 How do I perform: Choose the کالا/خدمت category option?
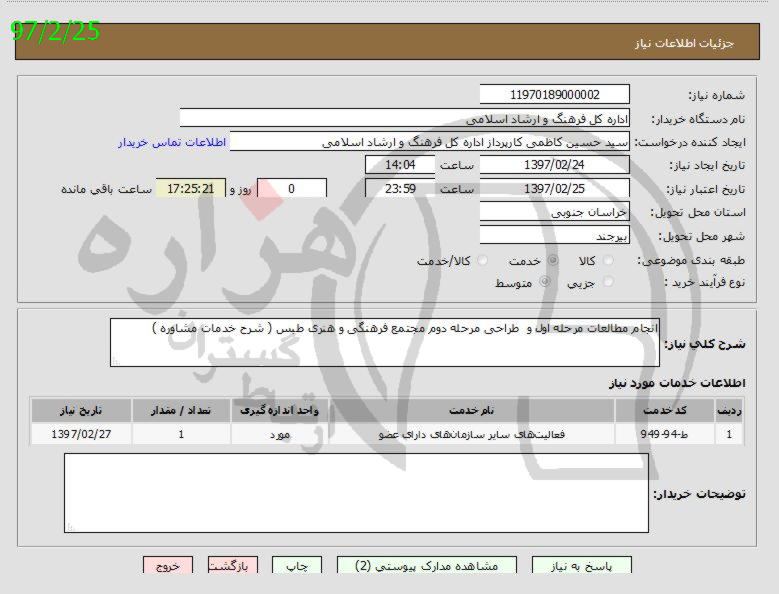point(483,261)
